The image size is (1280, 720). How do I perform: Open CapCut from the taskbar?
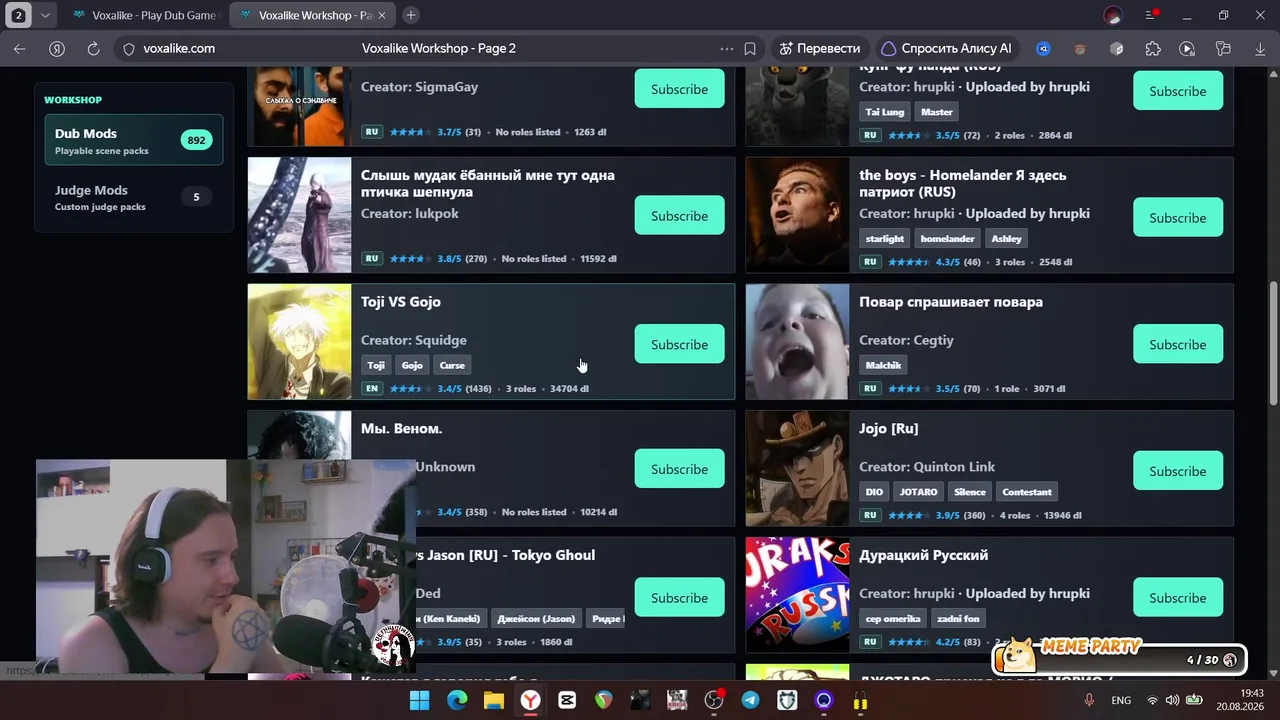click(x=567, y=700)
